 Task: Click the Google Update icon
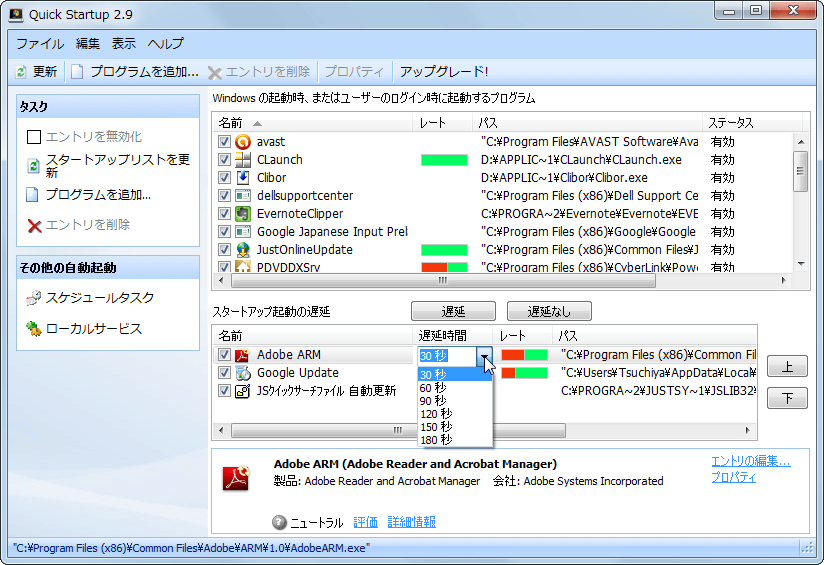click(x=242, y=373)
